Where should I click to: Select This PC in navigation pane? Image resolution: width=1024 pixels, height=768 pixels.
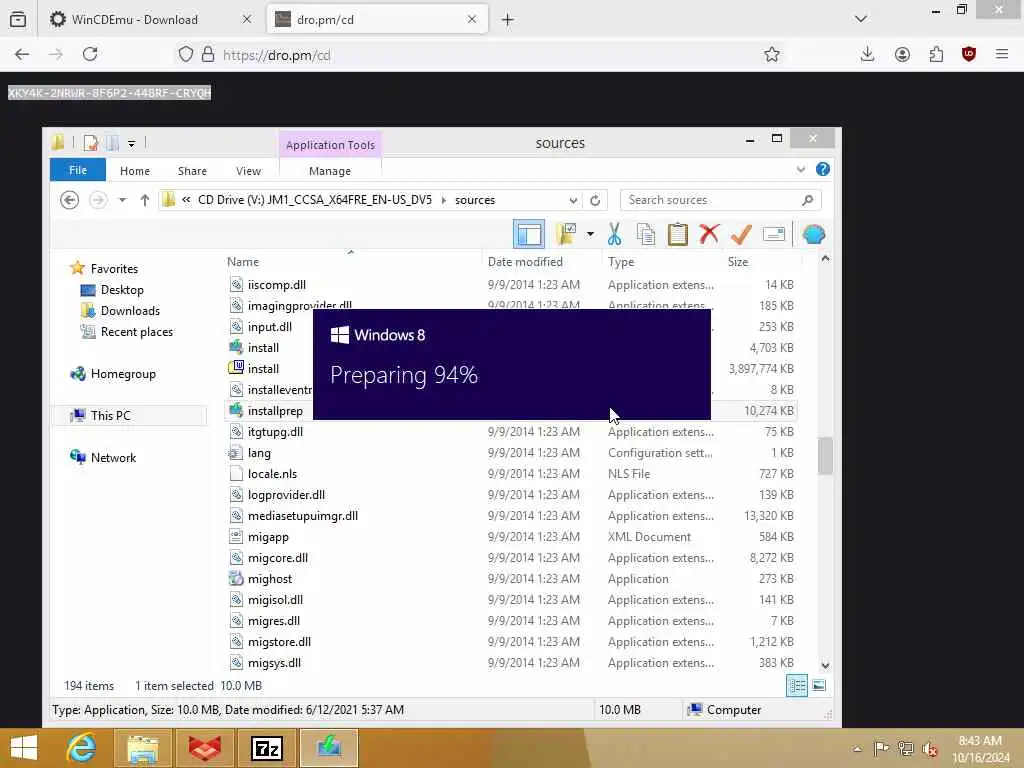coord(110,415)
